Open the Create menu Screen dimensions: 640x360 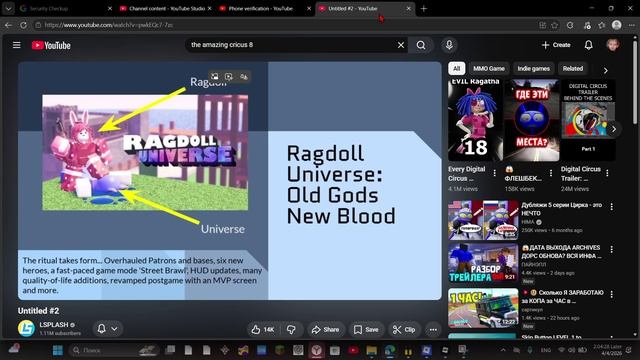[x=556, y=45]
